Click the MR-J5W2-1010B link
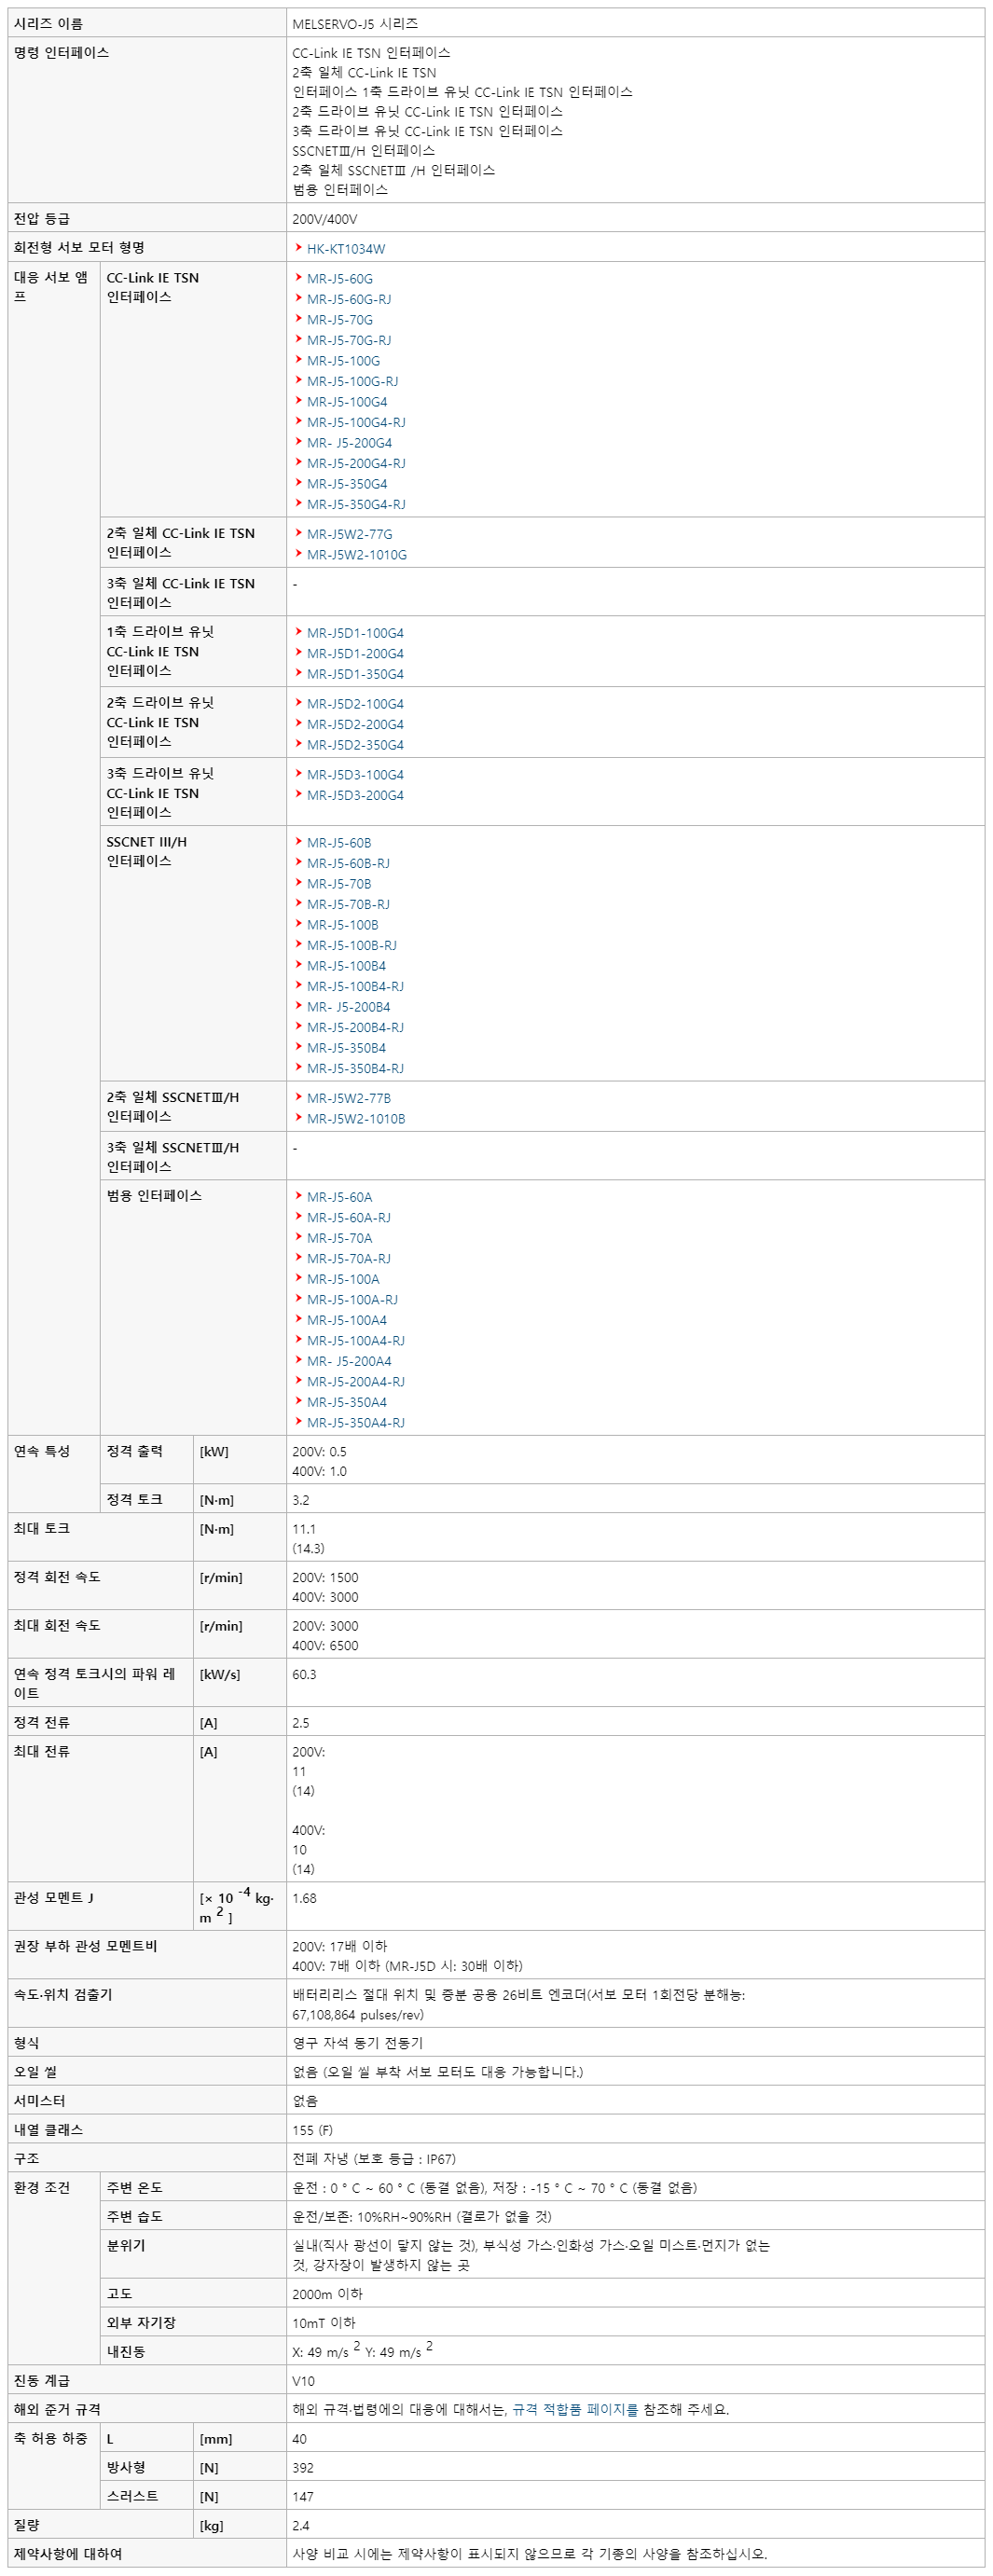Image resolution: width=993 pixels, height=2576 pixels. 356,1119
